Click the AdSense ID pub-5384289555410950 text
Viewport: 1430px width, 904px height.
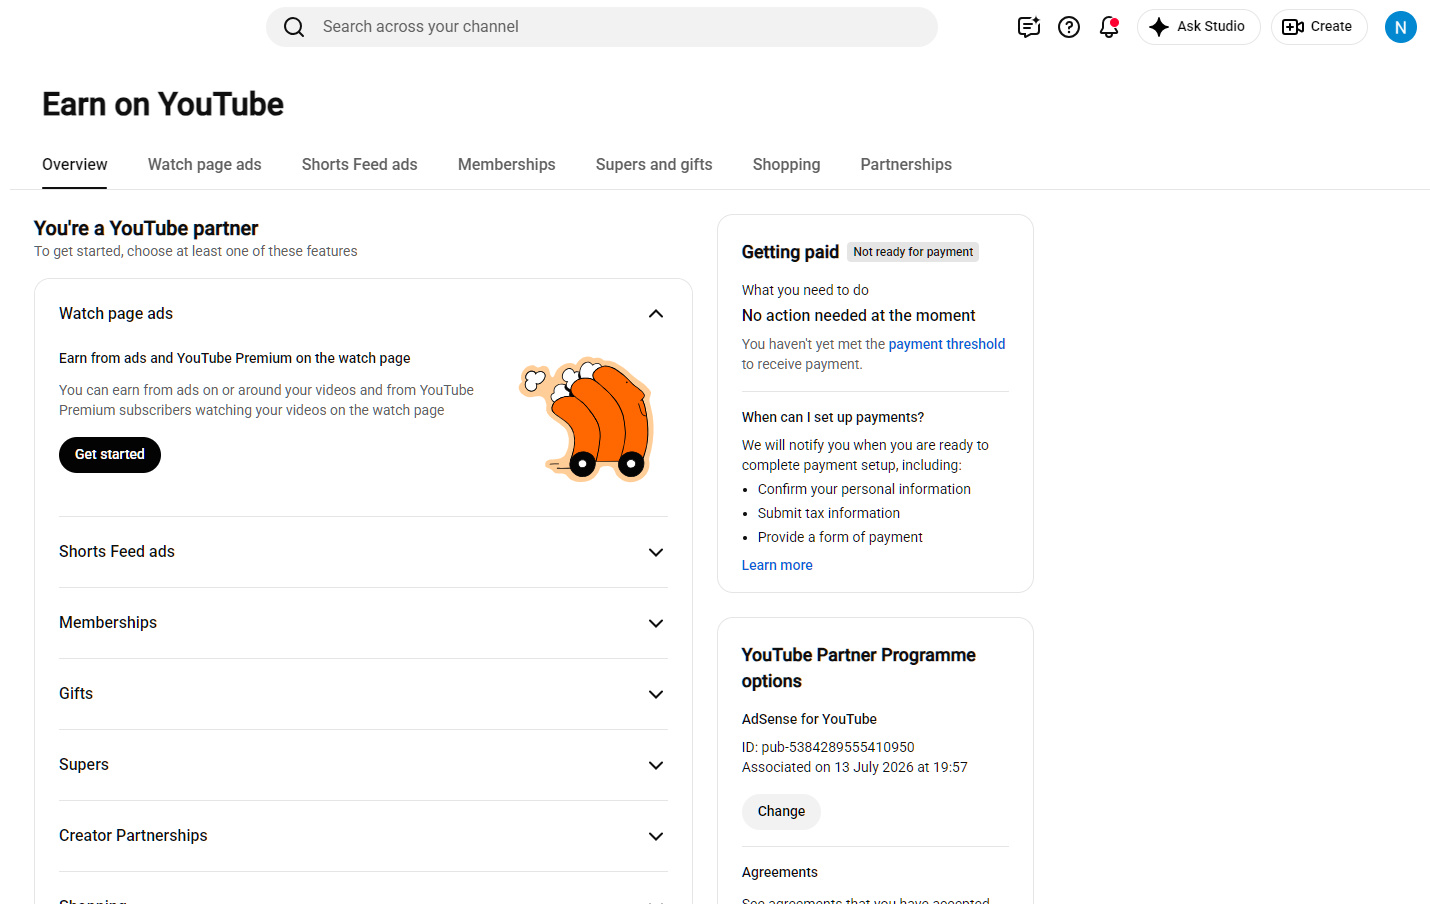pos(828,747)
